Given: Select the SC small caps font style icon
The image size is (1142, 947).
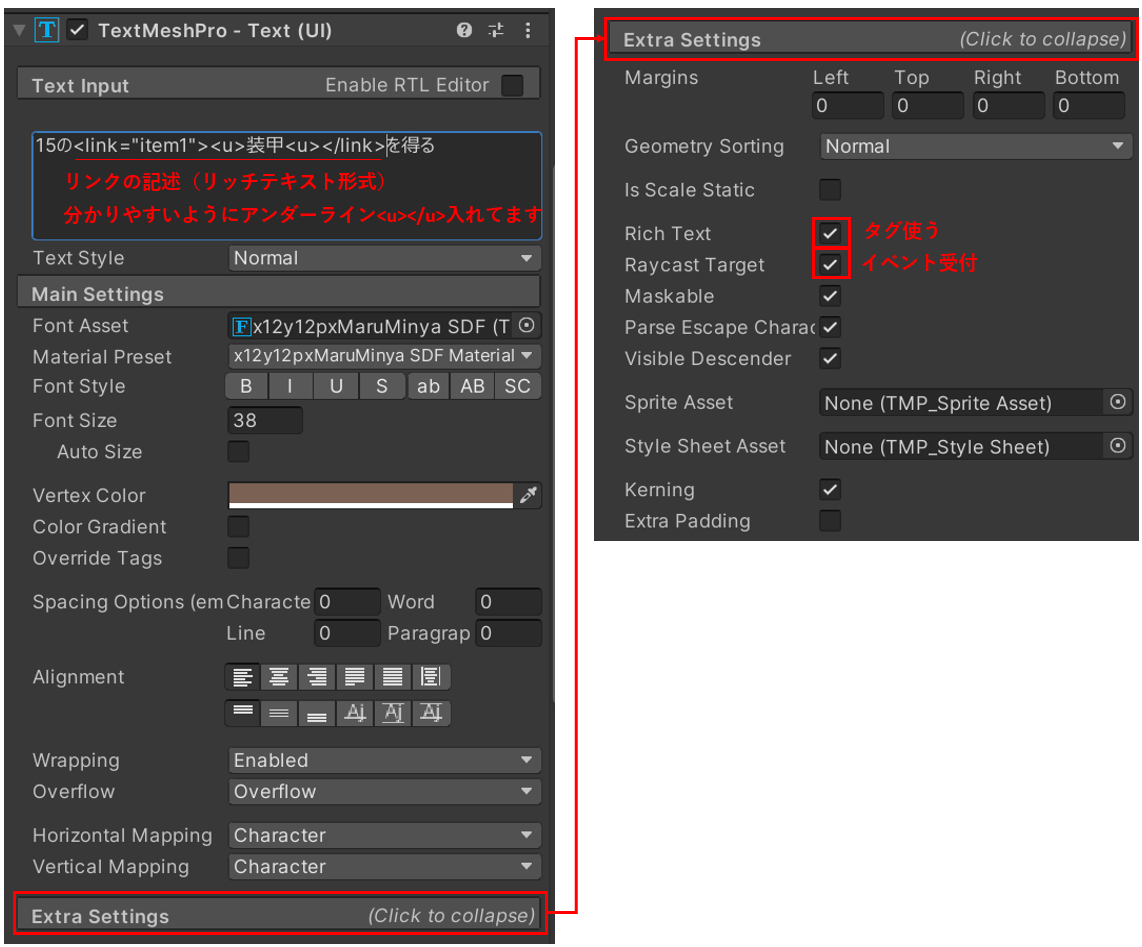Looking at the screenshot, I should tap(517, 386).
